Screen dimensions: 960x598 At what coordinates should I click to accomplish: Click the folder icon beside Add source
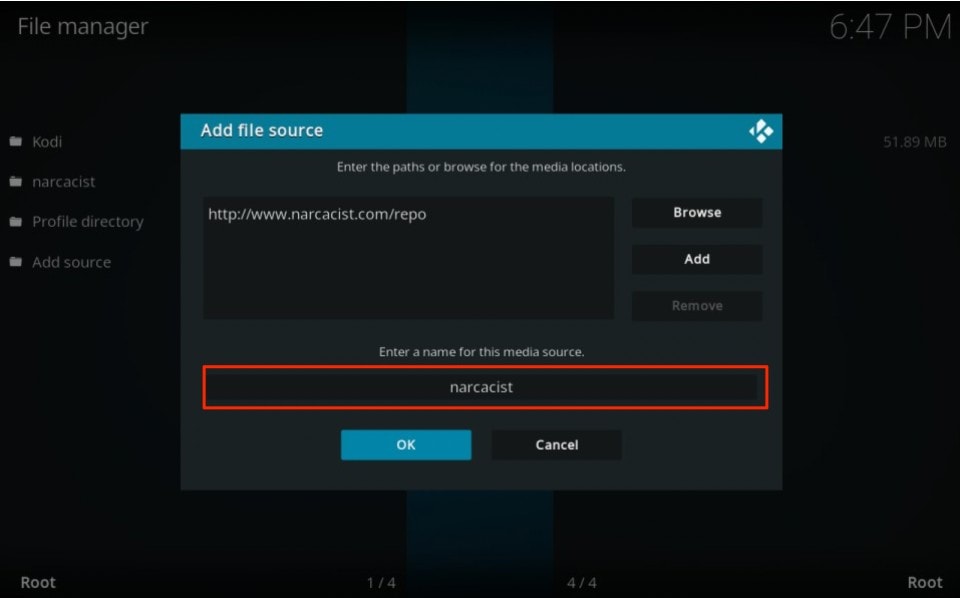(16, 262)
